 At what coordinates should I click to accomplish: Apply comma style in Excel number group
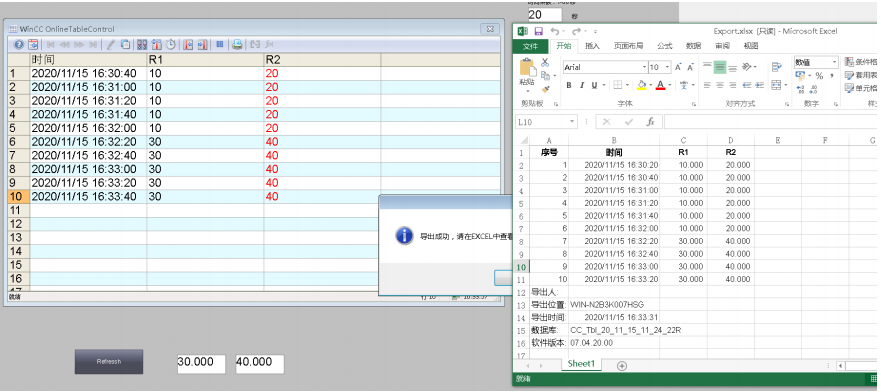[x=832, y=75]
